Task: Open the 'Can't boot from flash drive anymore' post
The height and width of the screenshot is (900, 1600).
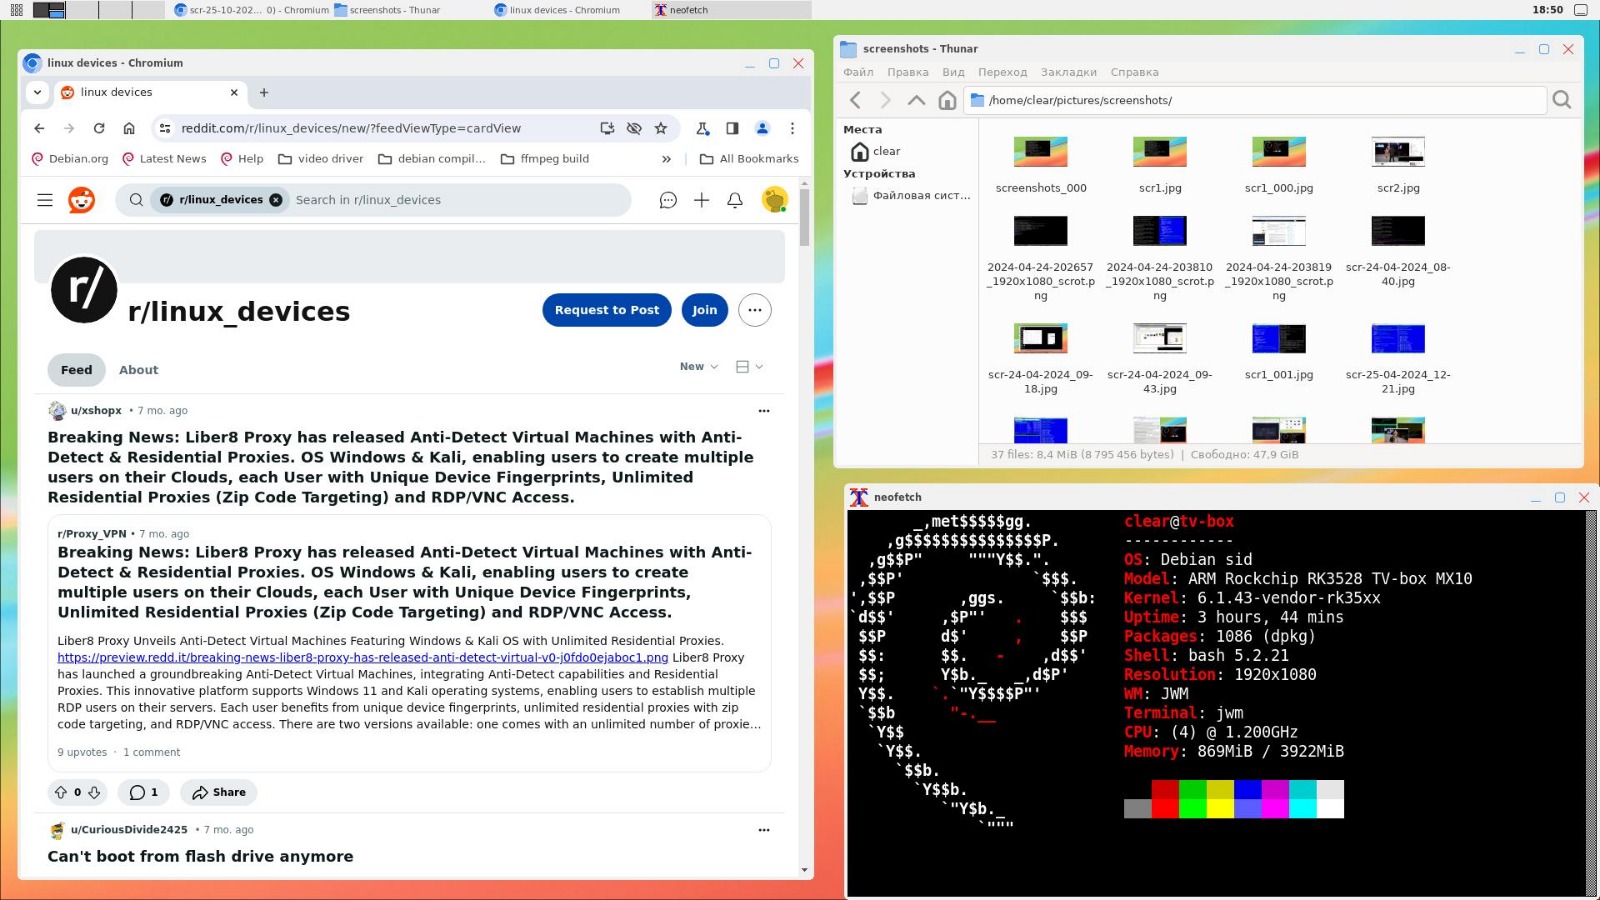Action: (201, 857)
